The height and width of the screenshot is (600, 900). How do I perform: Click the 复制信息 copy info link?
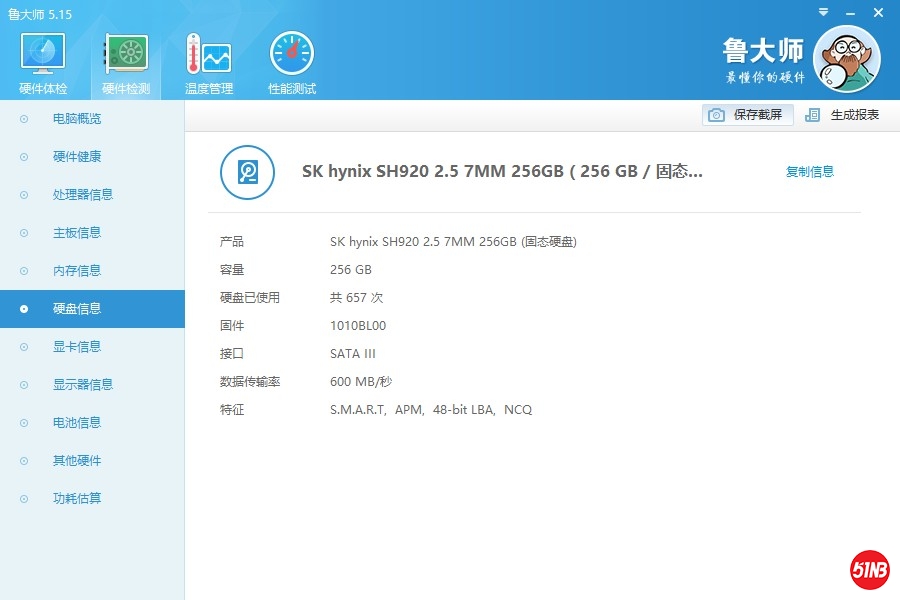pyautogui.click(x=810, y=171)
